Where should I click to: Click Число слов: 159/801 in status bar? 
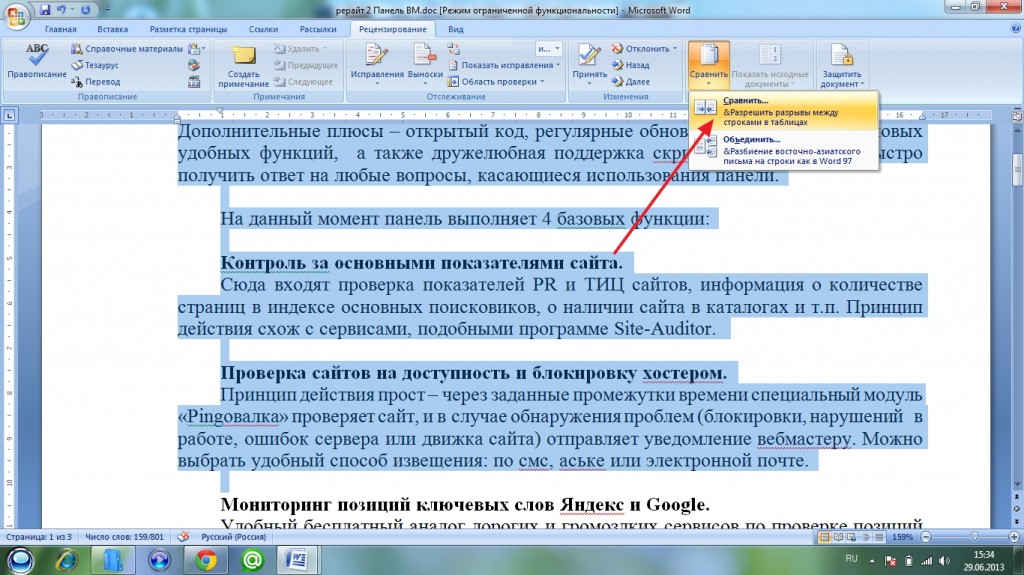point(124,537)
